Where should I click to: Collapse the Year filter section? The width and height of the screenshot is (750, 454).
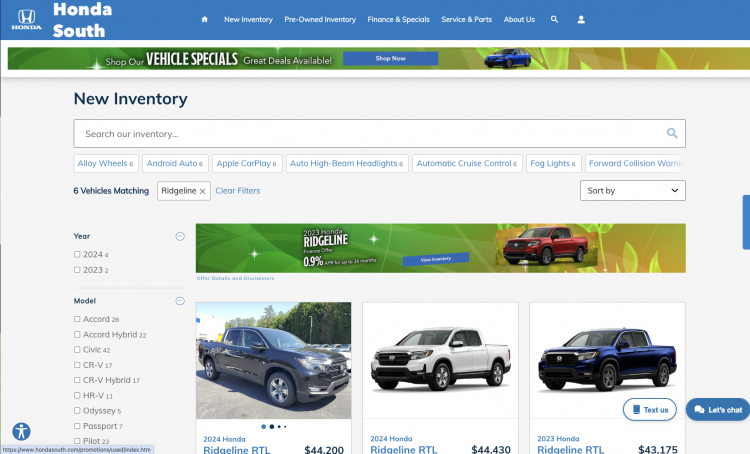click(180, 236)
